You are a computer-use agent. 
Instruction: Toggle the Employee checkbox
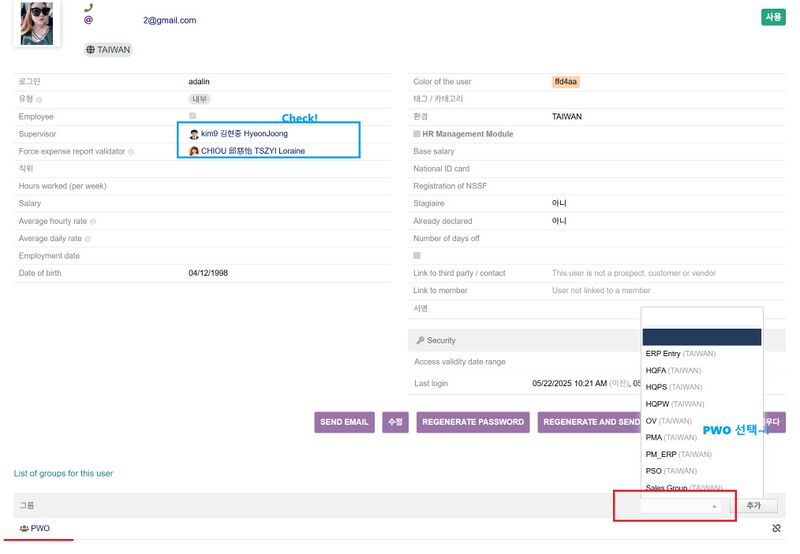[x=193, y=117]
